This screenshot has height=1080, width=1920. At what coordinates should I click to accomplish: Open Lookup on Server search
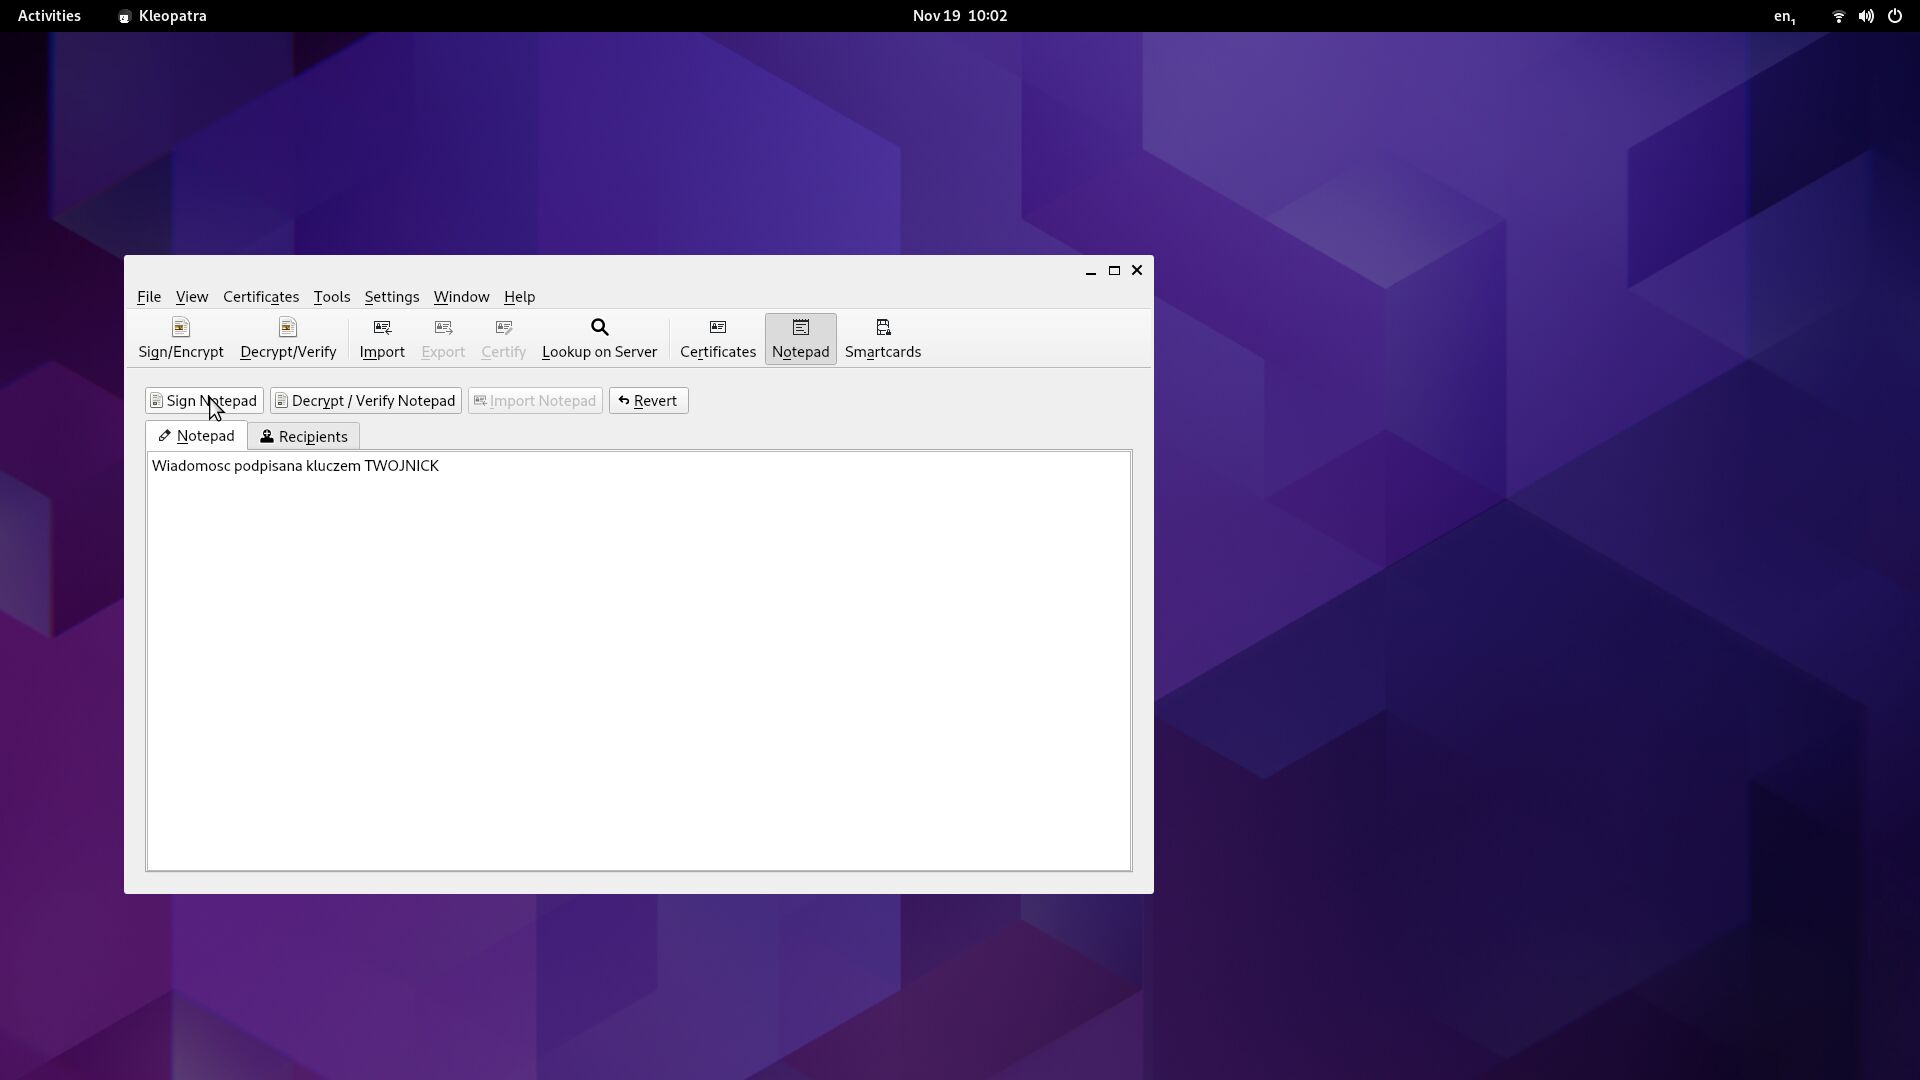599,338
